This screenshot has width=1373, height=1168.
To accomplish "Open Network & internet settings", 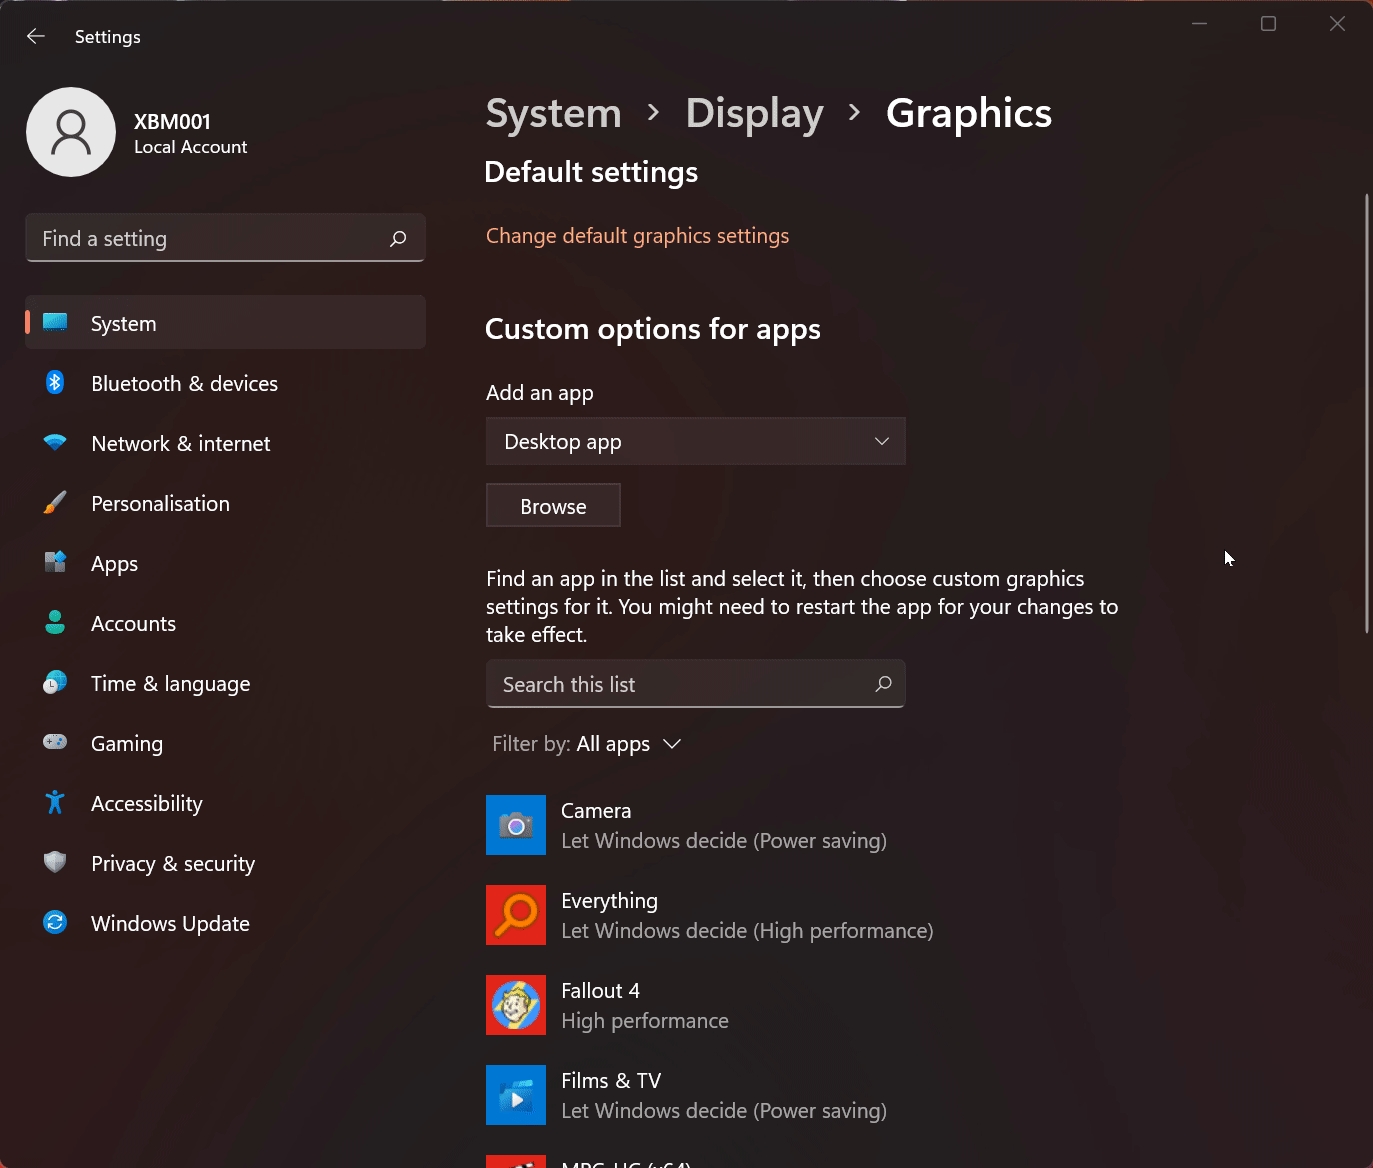I will [x=180, y=444].
